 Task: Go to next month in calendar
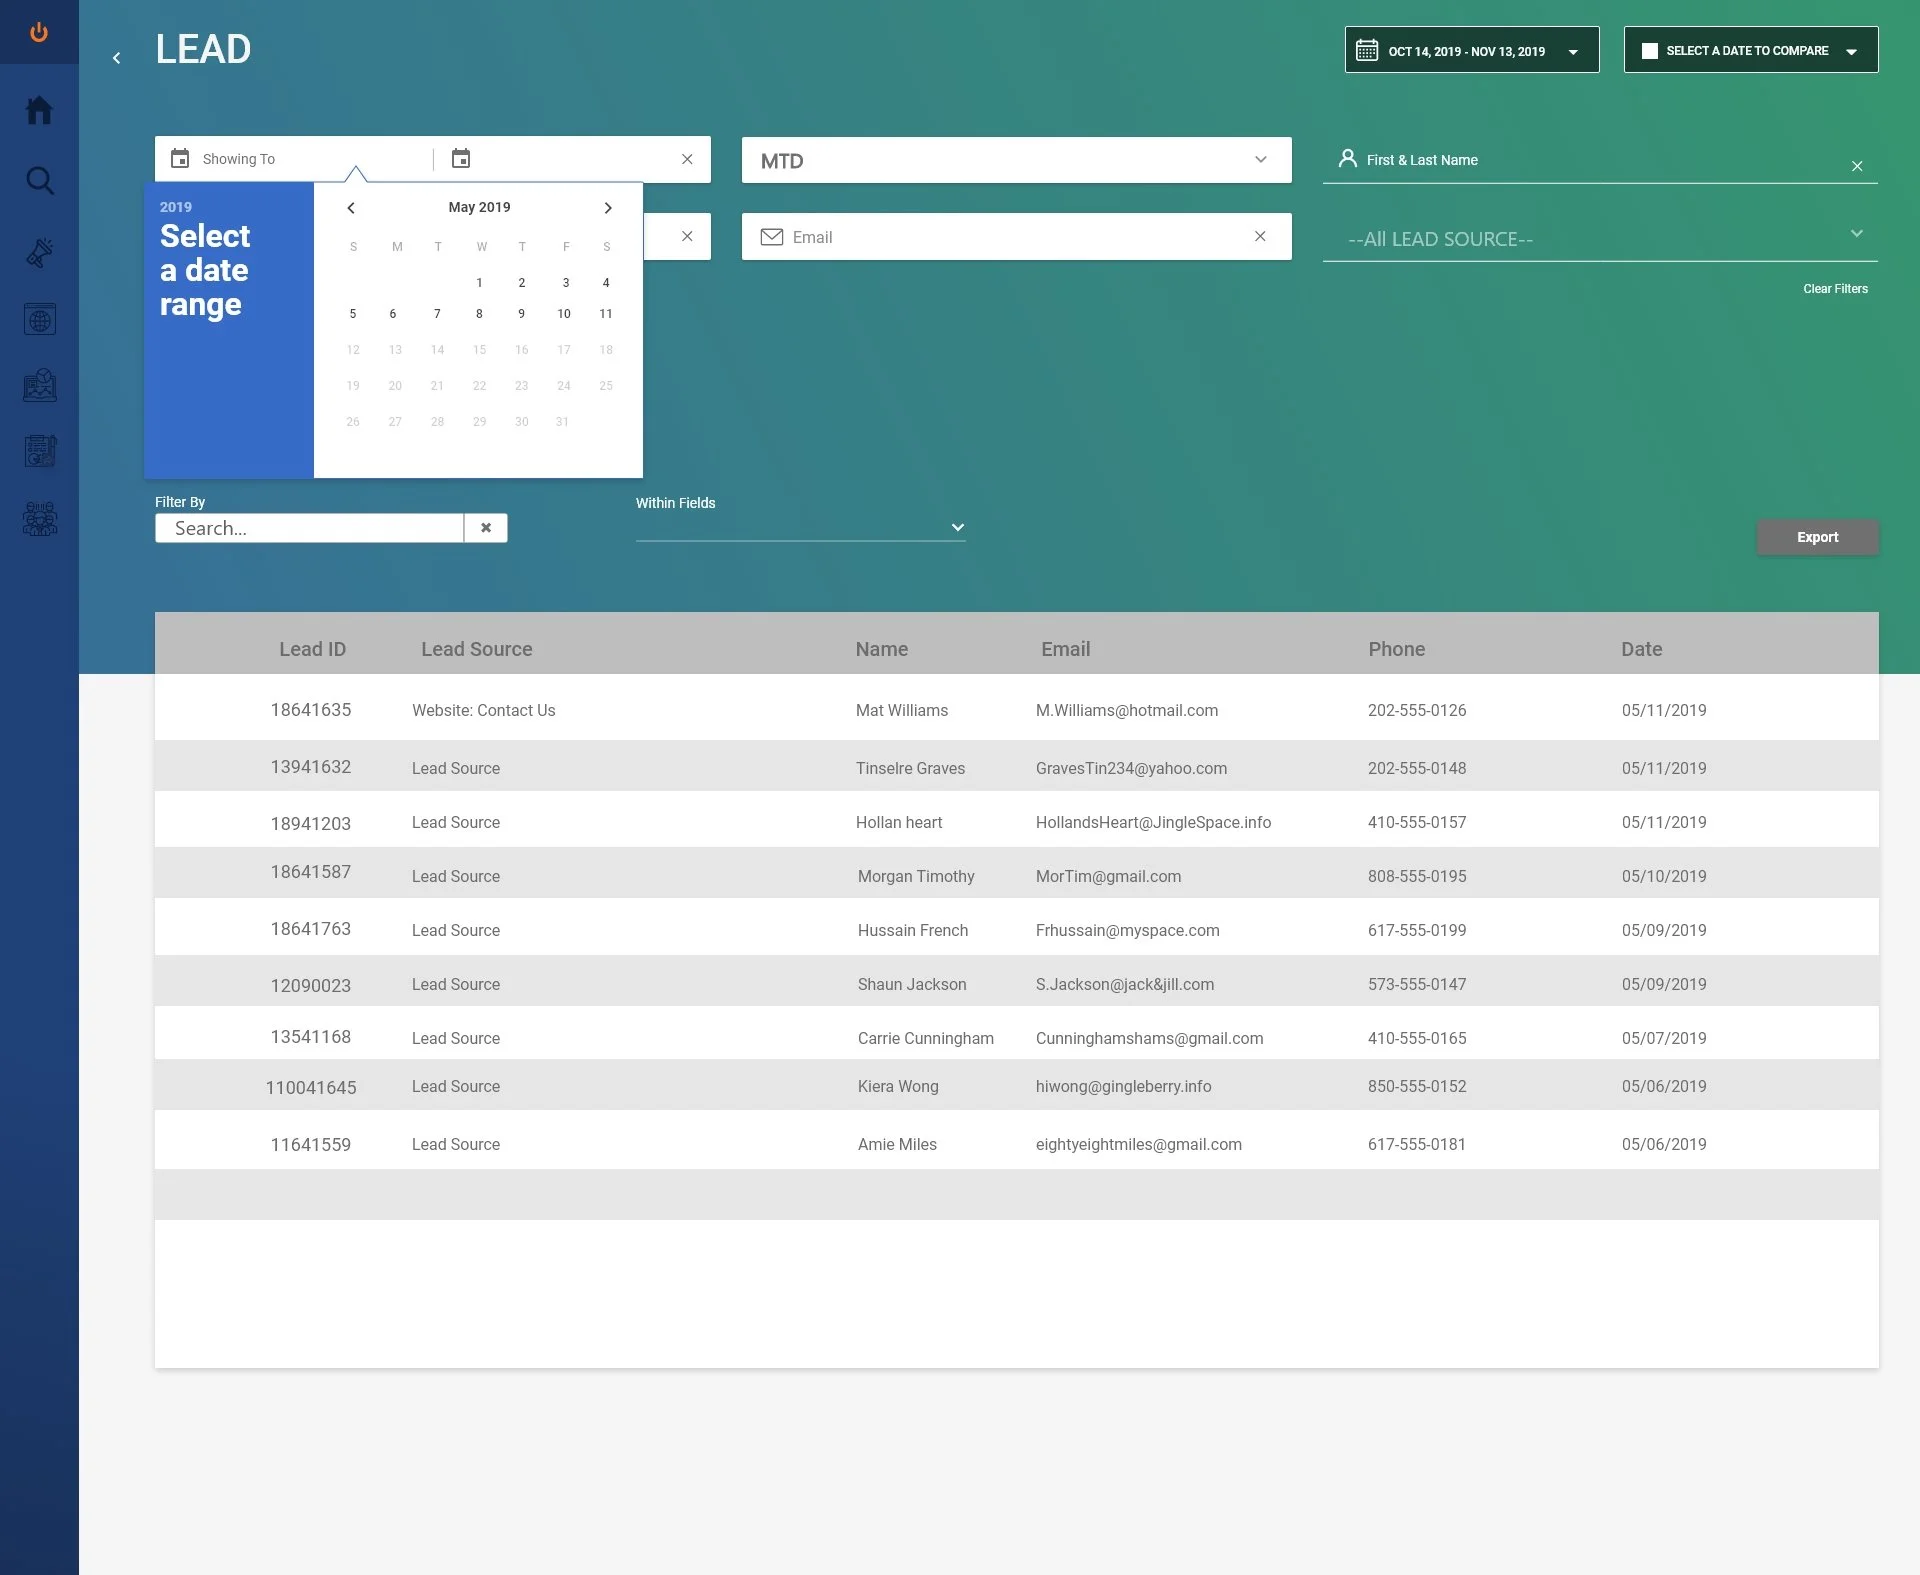click(607, 208)
